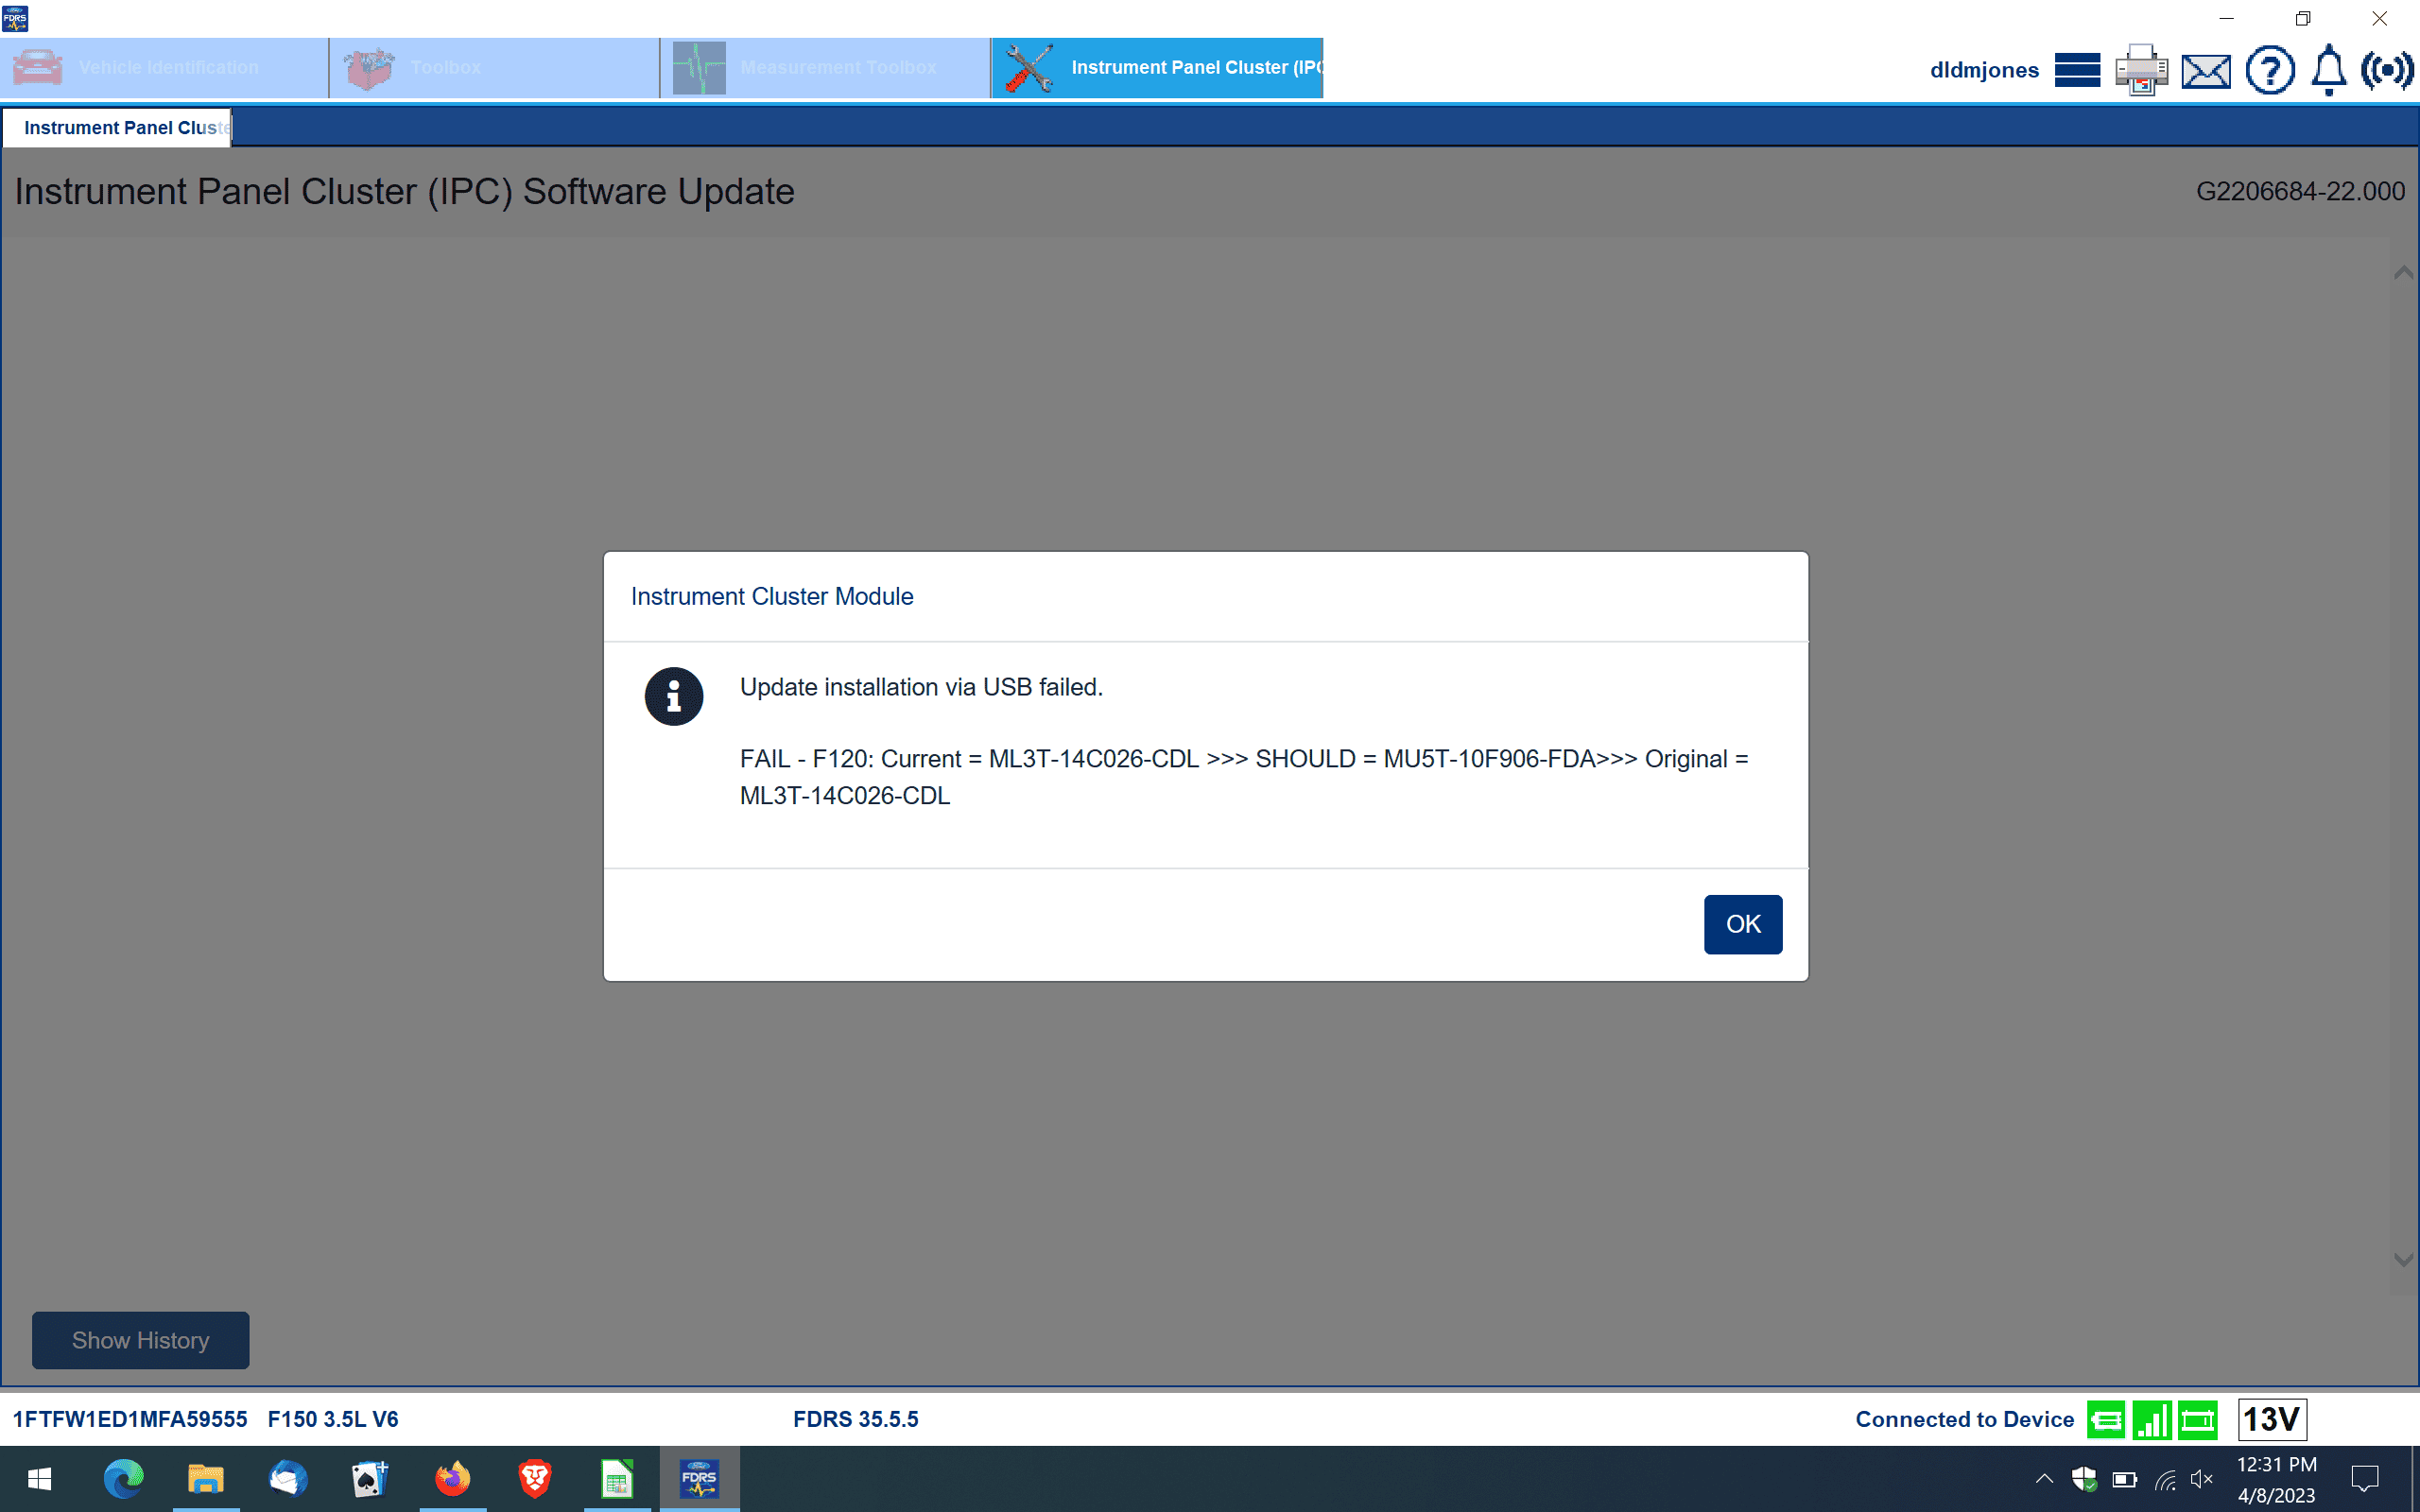This screenshot has width=2420, height=1512.
Task: Click the printer icon
Action: coord(2141,70)
